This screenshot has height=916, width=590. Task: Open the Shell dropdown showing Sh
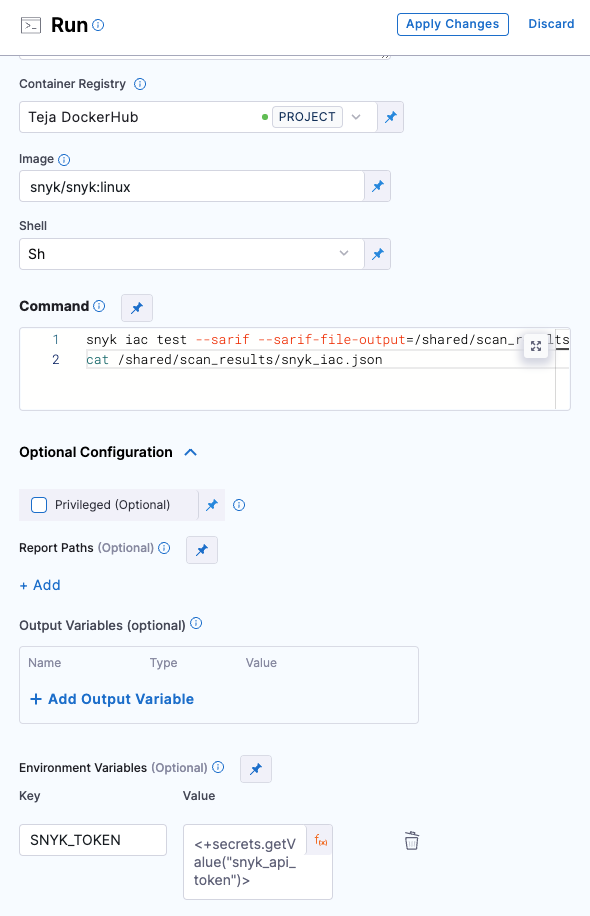click(192, 254)
